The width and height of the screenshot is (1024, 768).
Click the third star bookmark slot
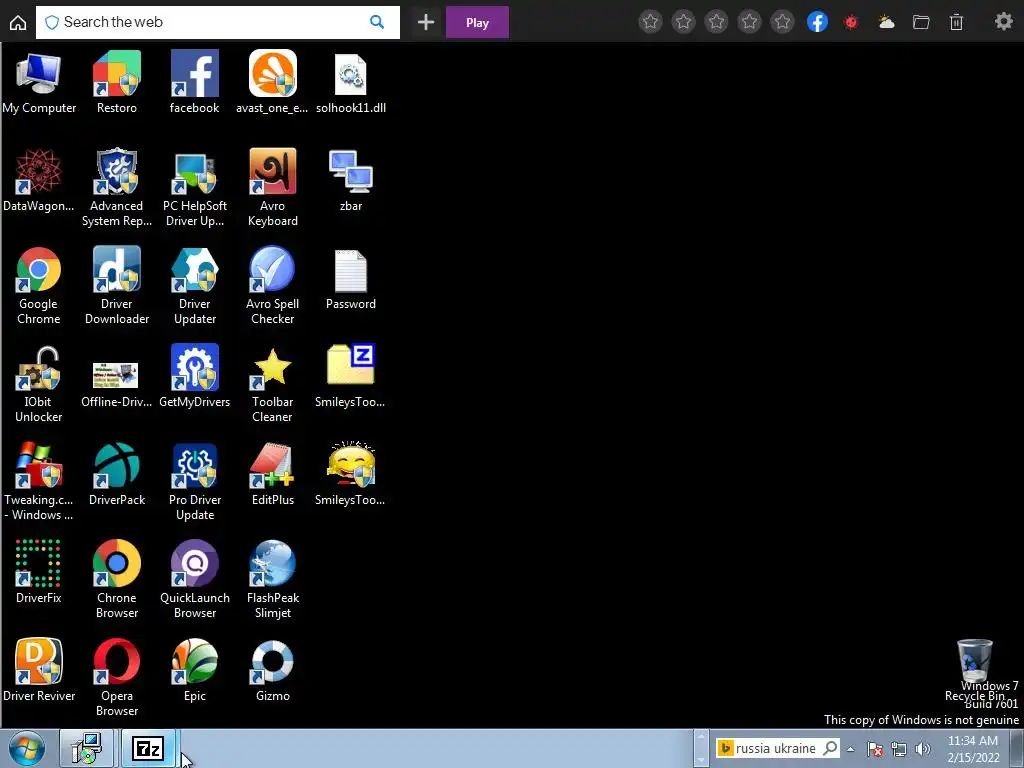coord(716,22)
